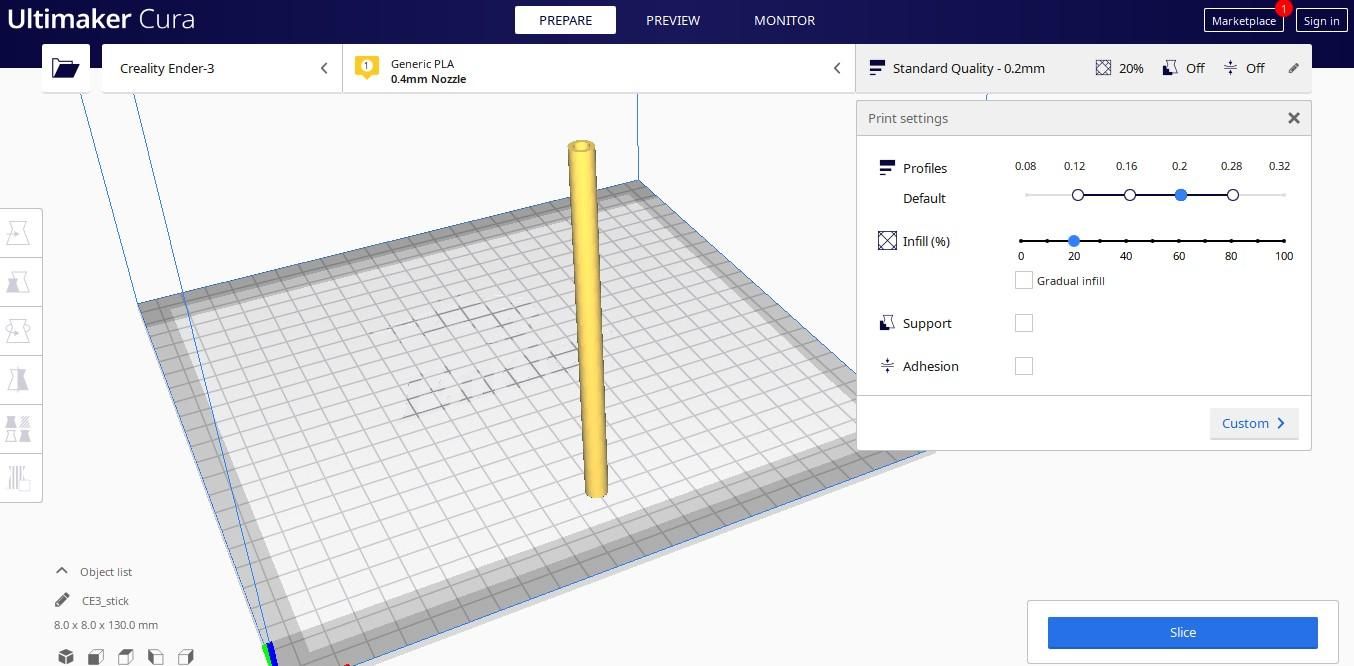Click the Slice button
This screenshot has width=1354, height=666.
coord(1182,632)
